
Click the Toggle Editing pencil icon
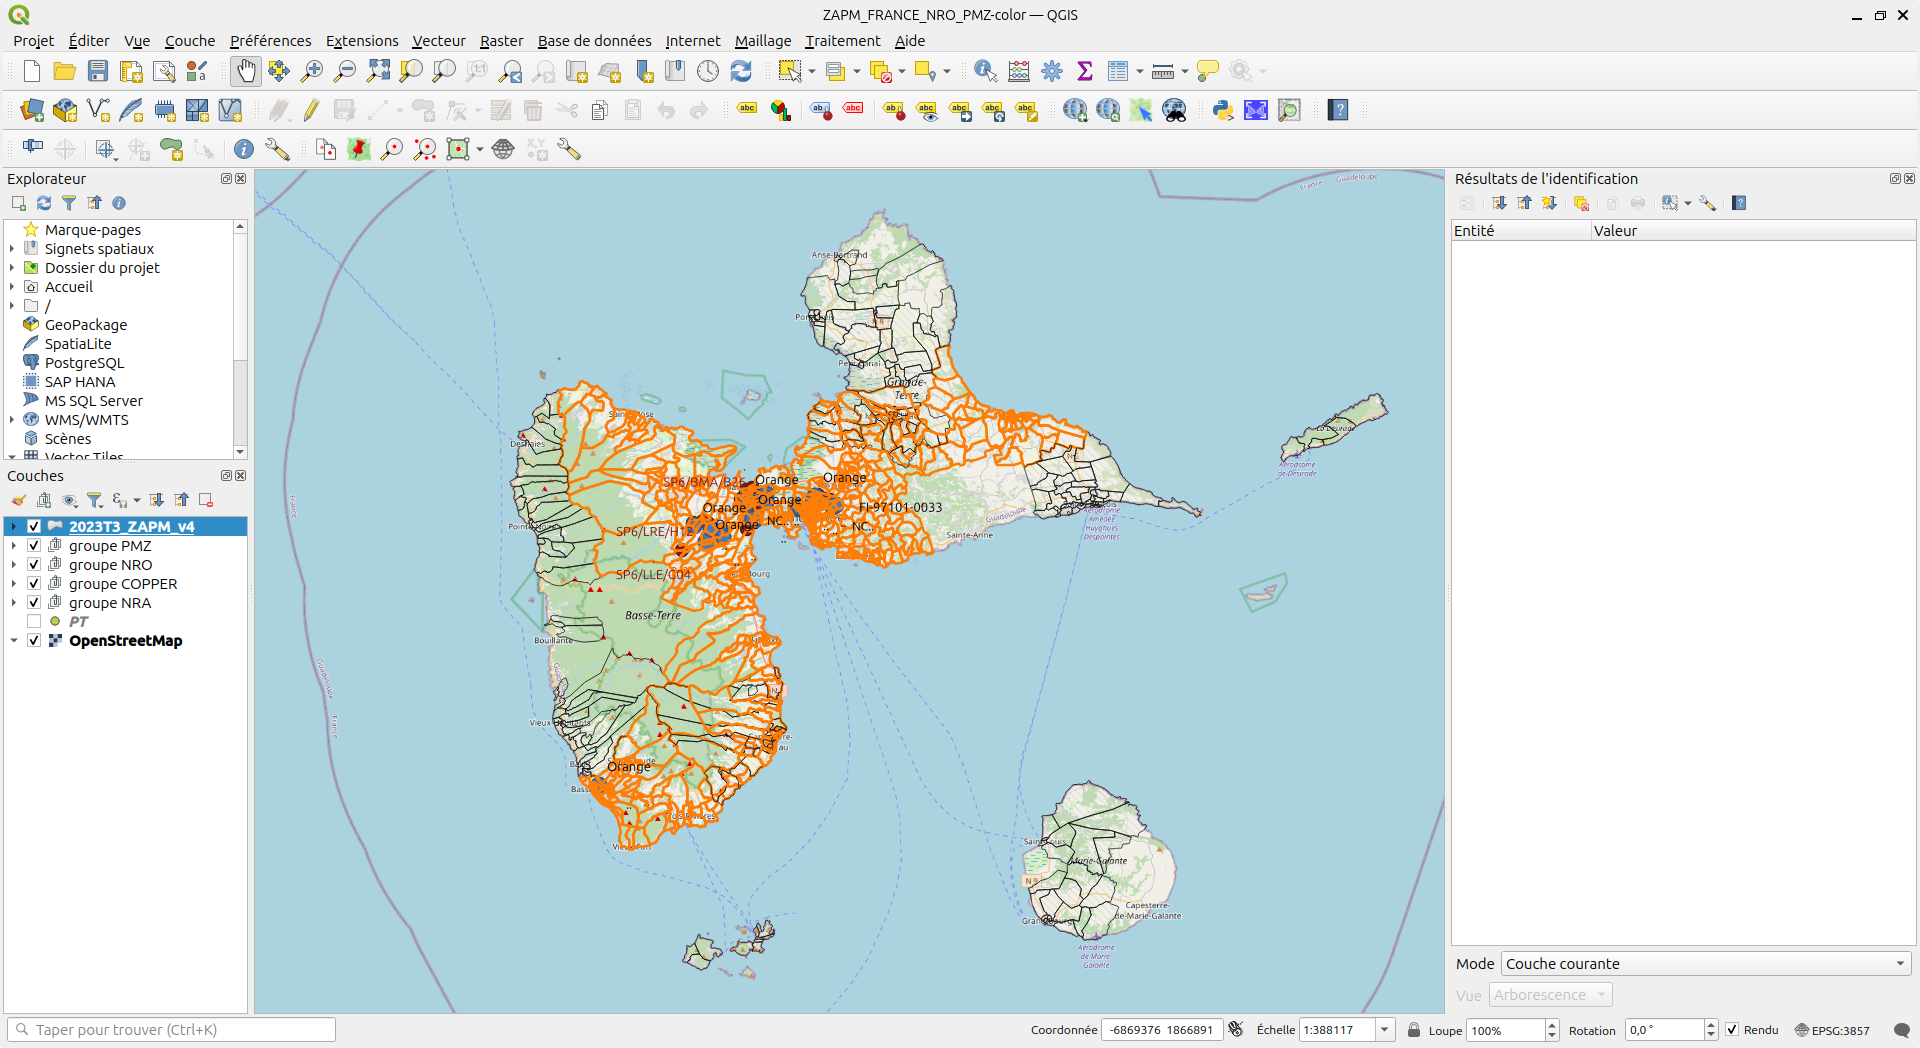click(x=311, y=110)
